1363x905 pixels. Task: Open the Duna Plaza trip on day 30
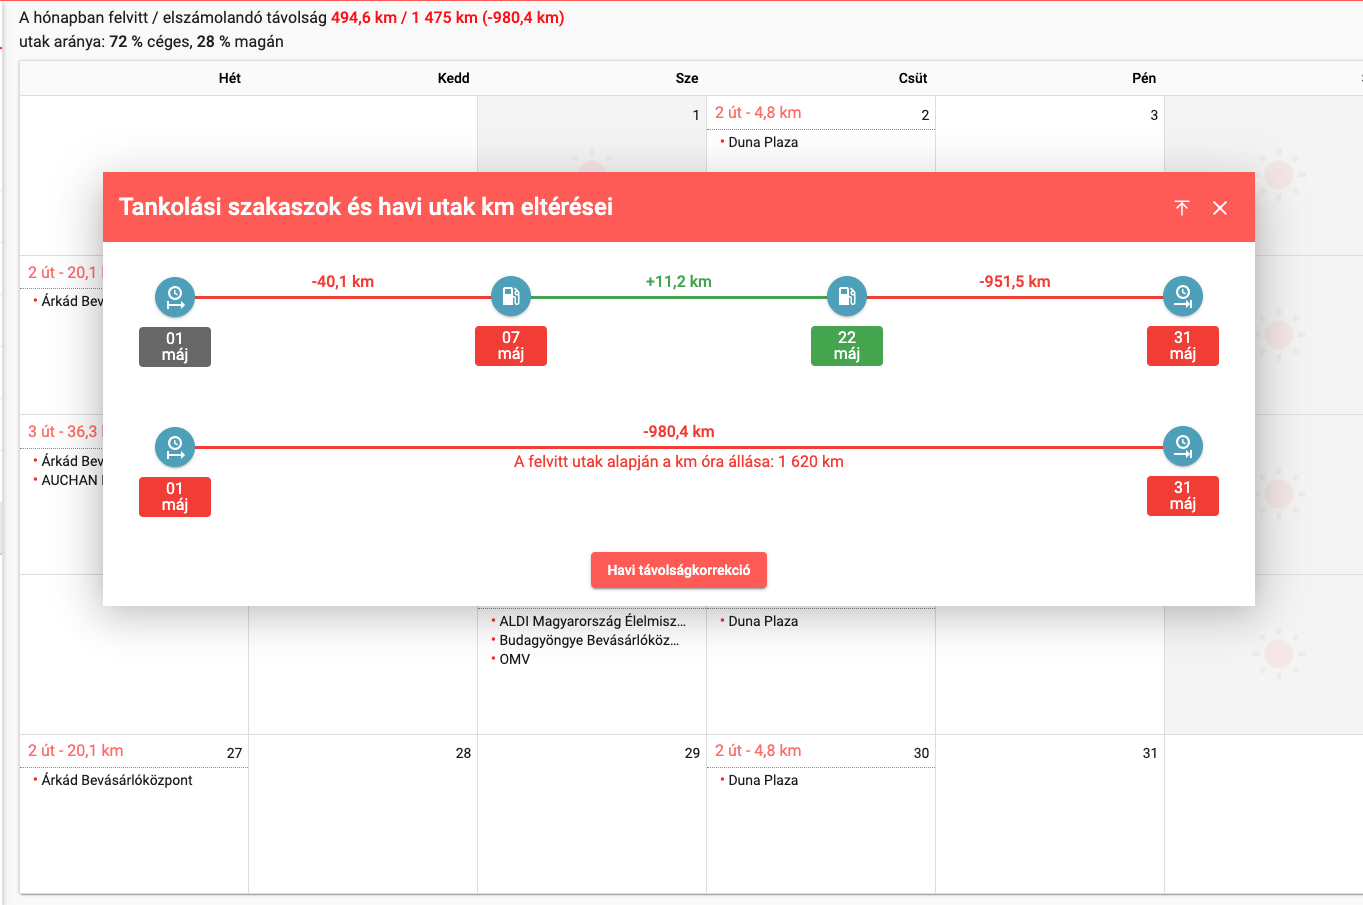coord(763,780)
